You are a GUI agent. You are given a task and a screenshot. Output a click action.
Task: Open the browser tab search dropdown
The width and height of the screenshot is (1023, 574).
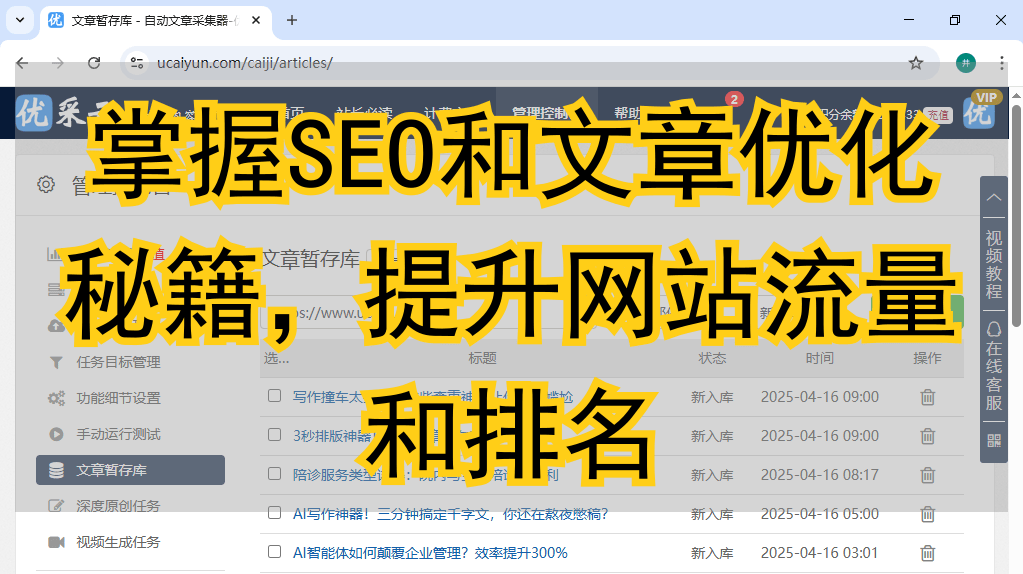coord(20,20)
